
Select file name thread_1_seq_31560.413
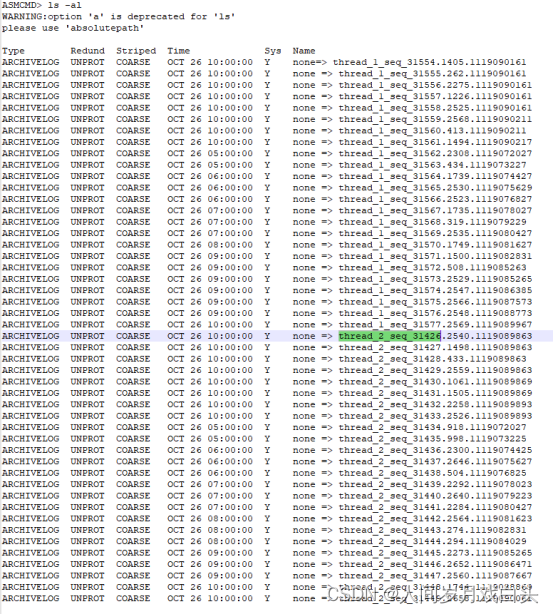click(432, 130)
